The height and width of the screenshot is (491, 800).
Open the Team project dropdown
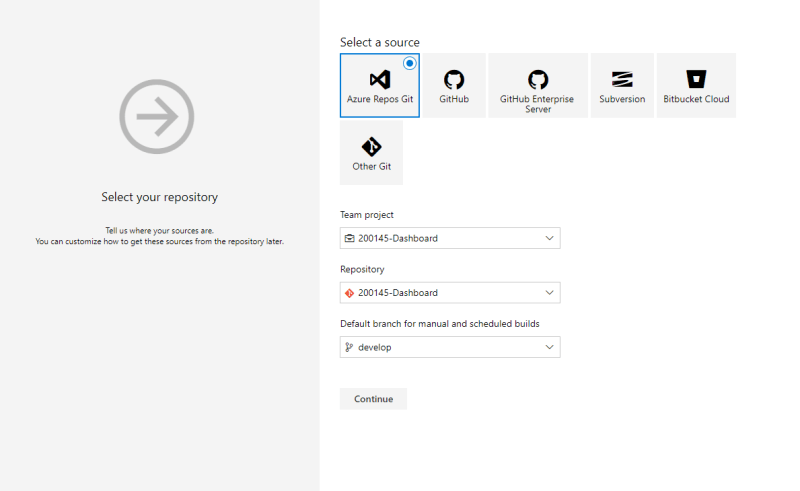450,238
